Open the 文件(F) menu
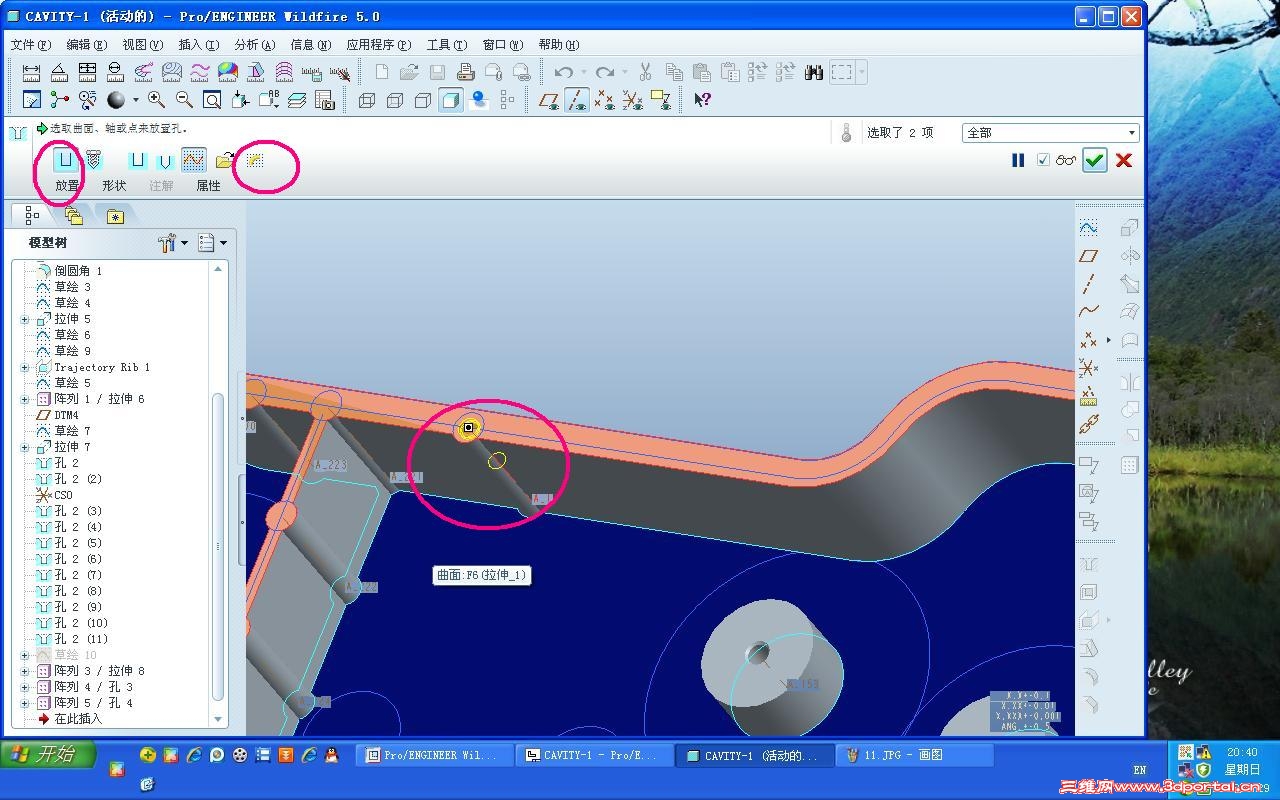This screenshot has width=1280, height=800. [30, 45]
